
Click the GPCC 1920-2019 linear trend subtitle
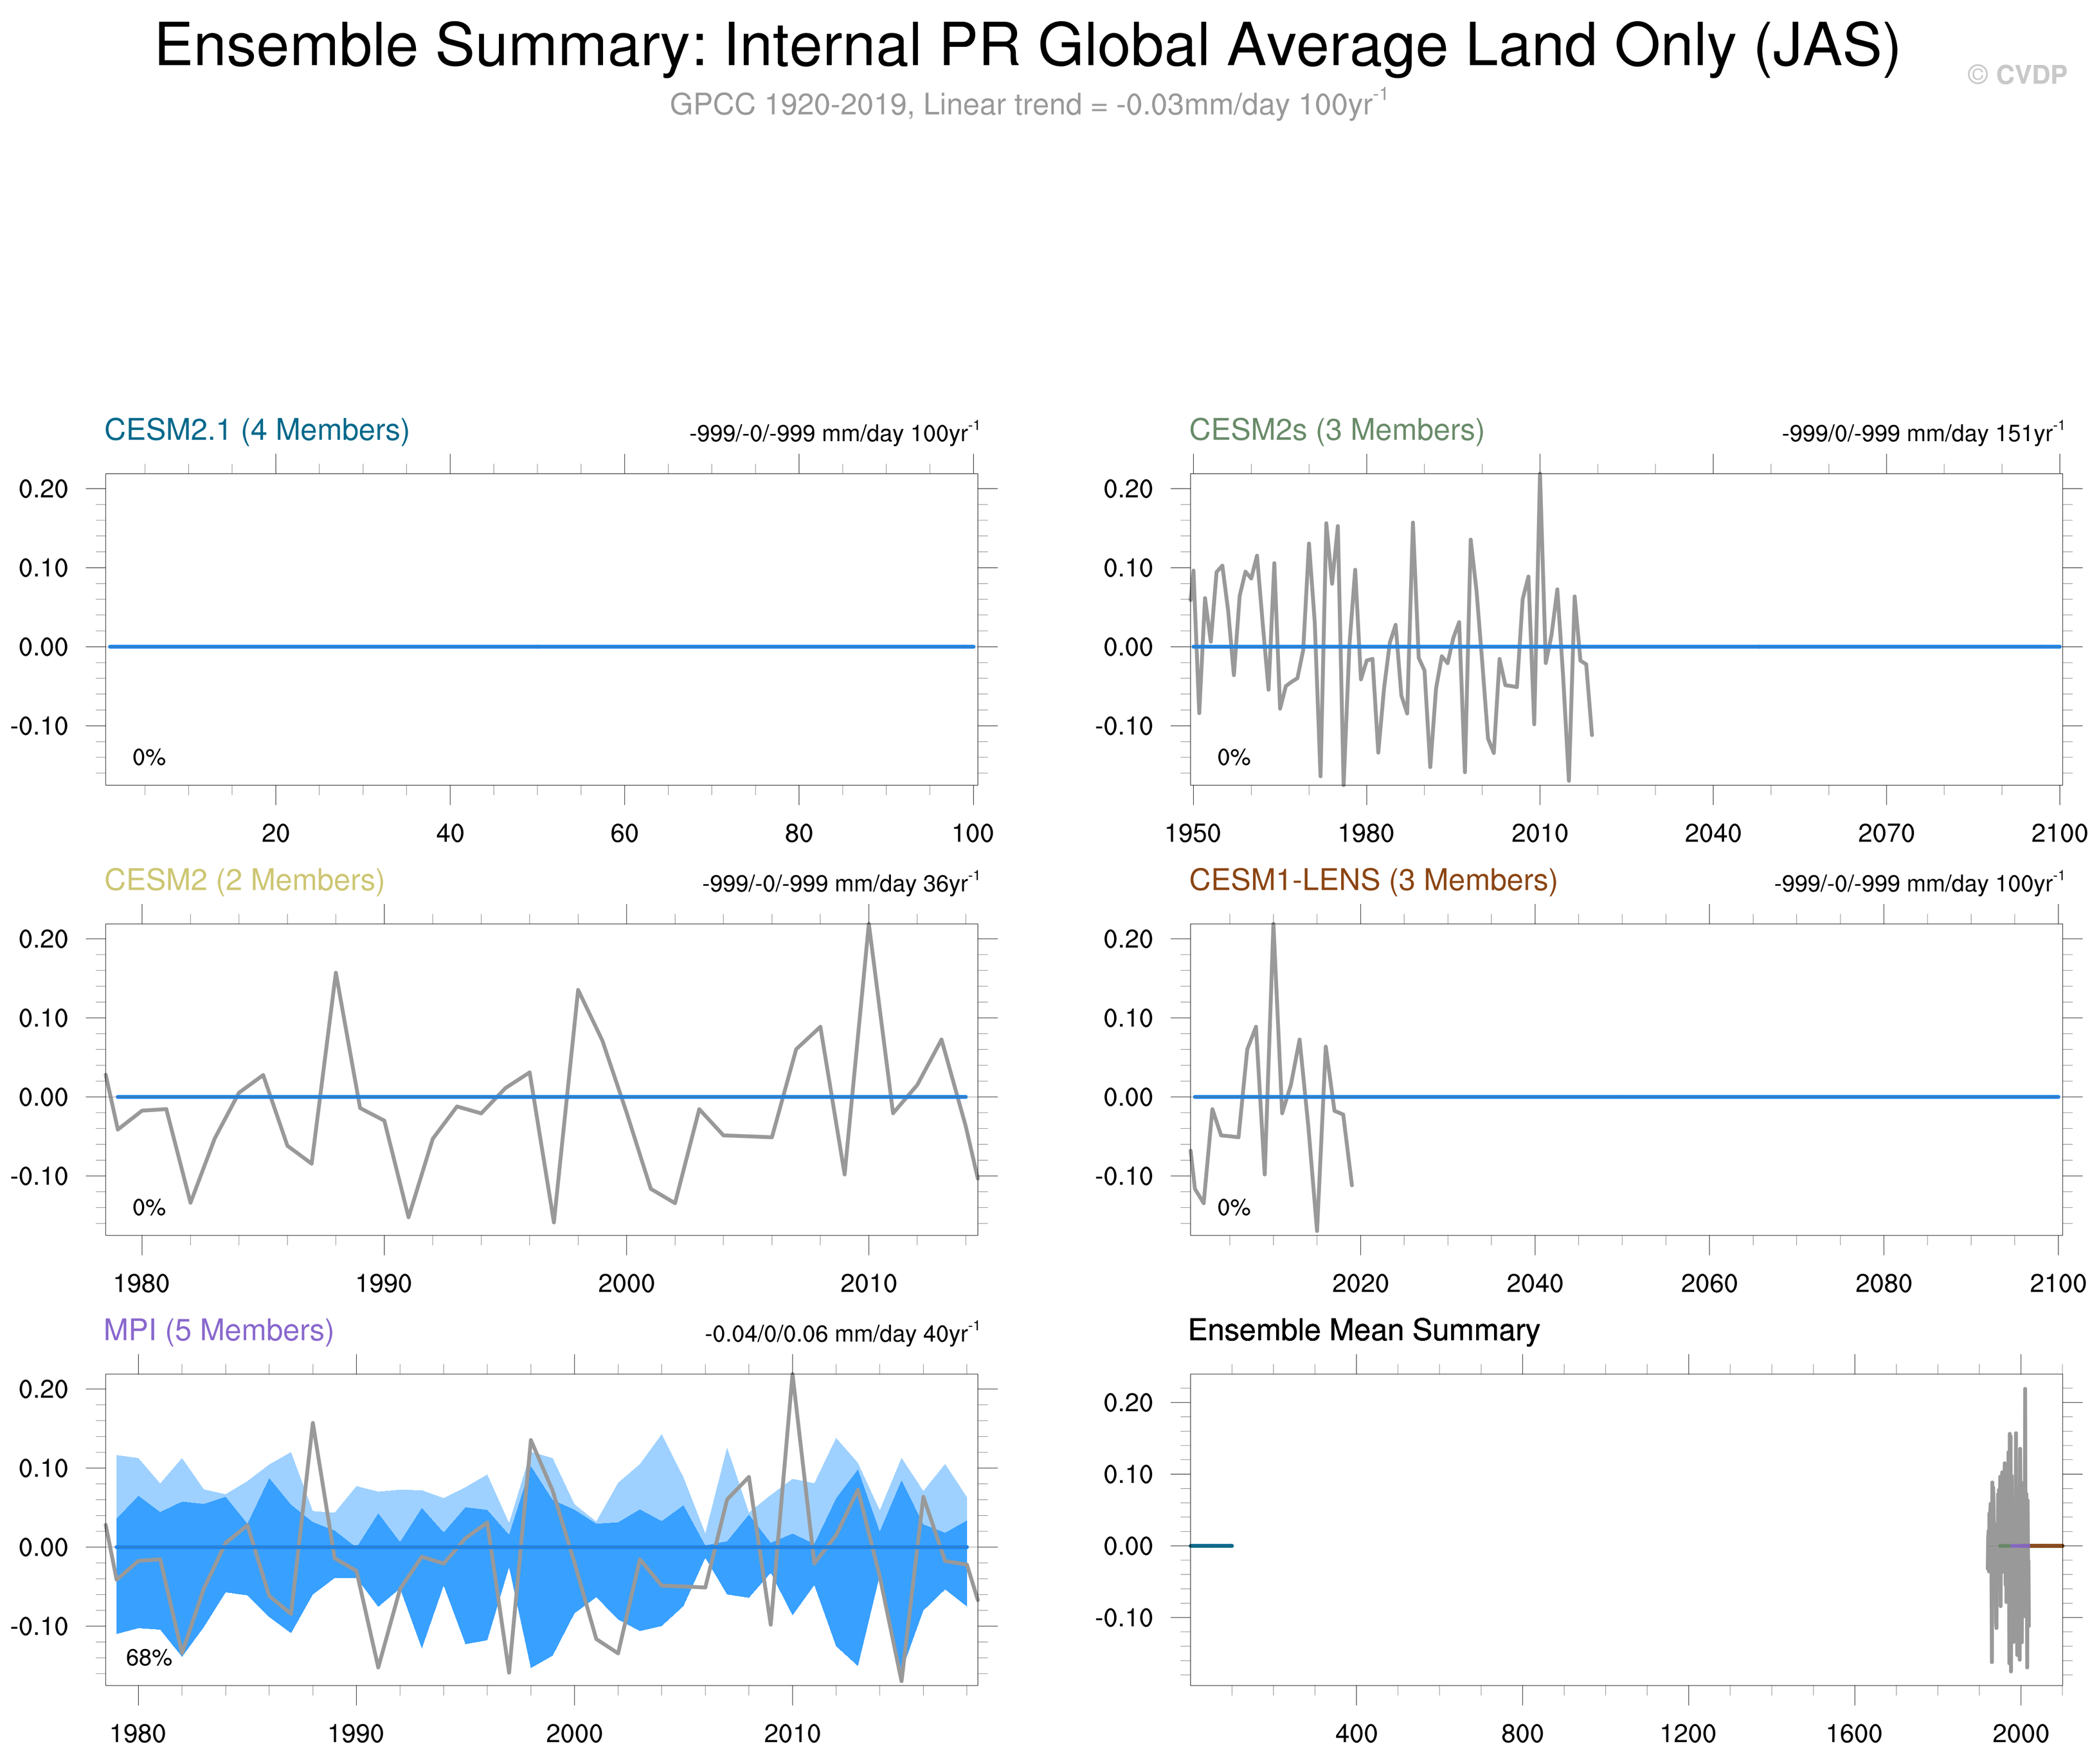tap(1027, 104)
